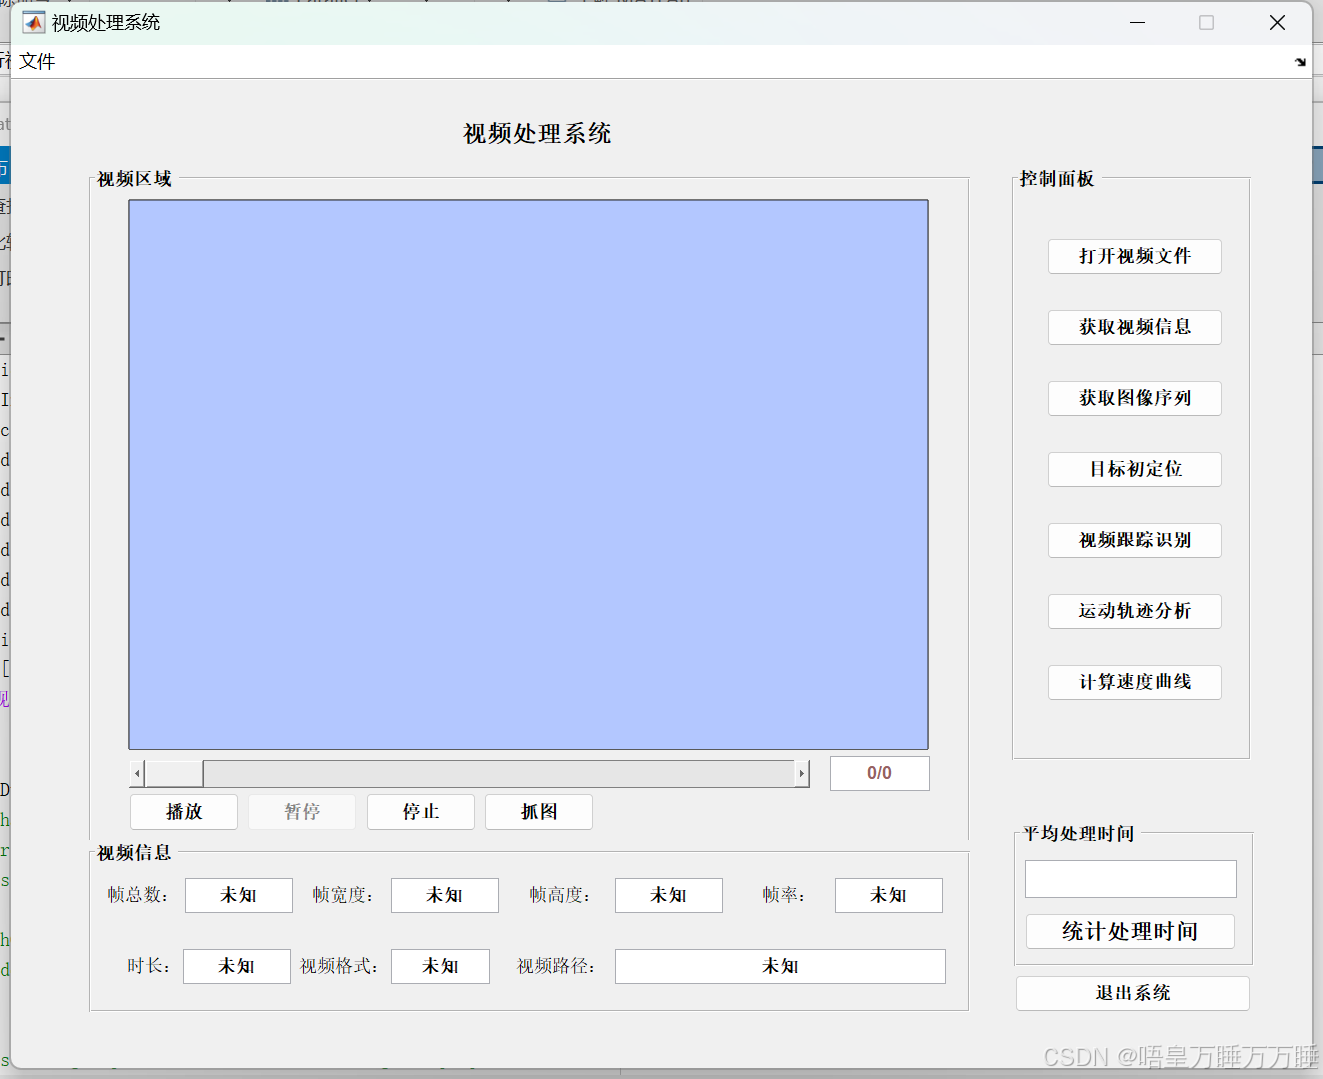Click 目标初定位 button

pos(1135,469)
